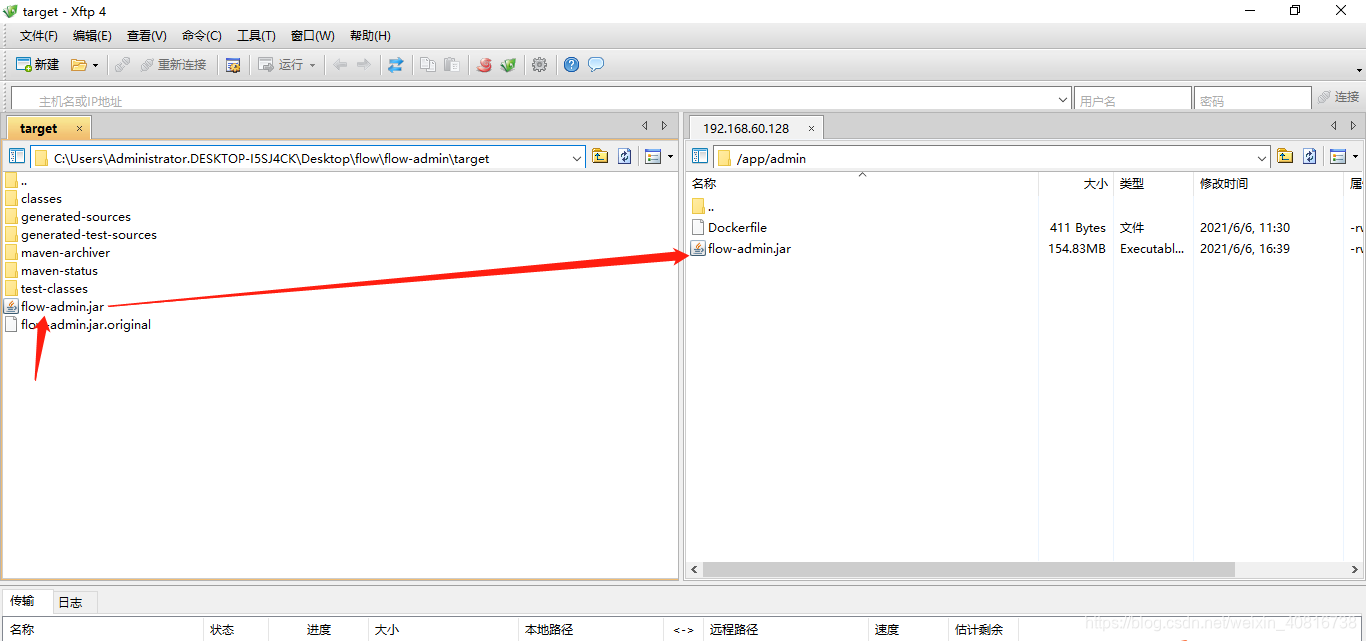Expand the /app/admin path dropdown arrow
Image resolution: width=1366 pixels, height=641 pixels.
point(1262,158)
